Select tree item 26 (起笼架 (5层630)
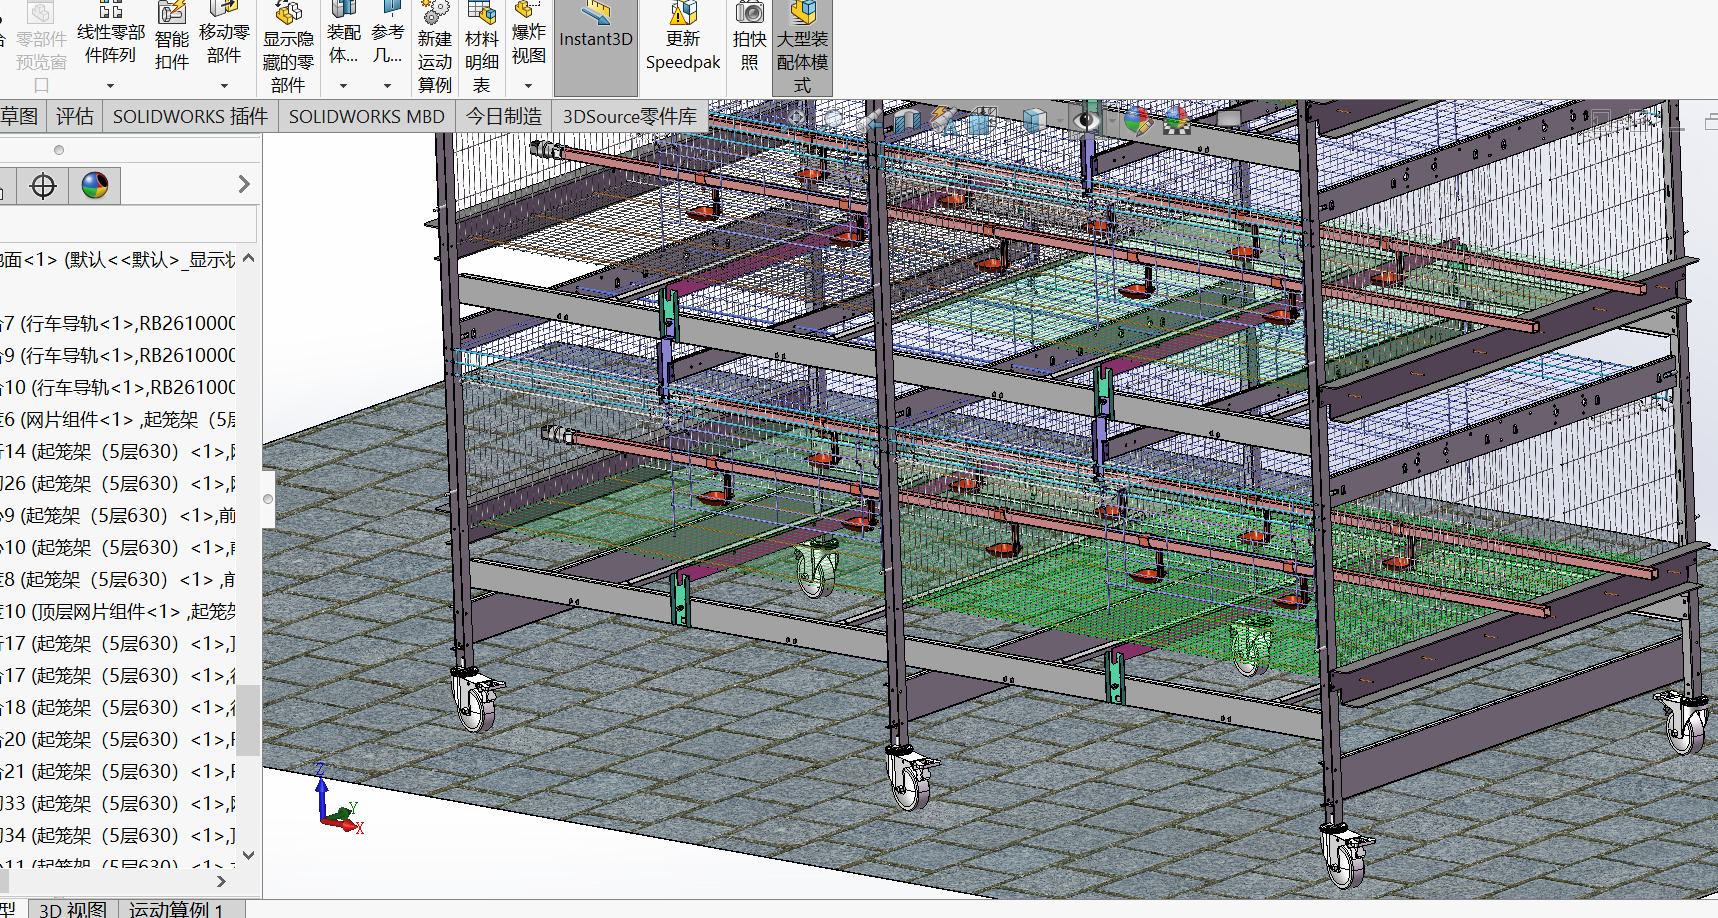 click(118, 483)
